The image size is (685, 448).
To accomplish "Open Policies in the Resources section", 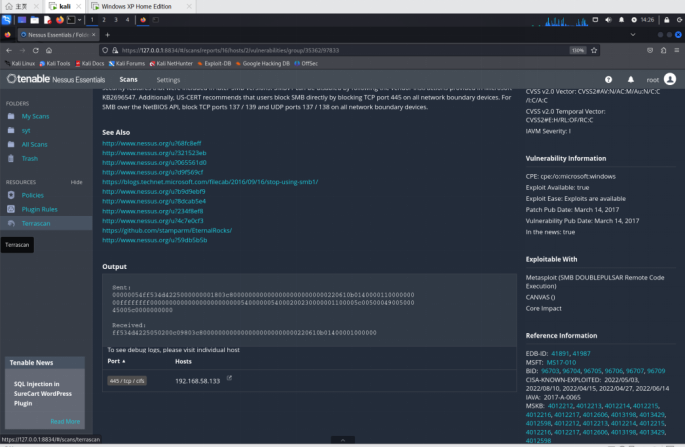I will click(x=33, y=195).
